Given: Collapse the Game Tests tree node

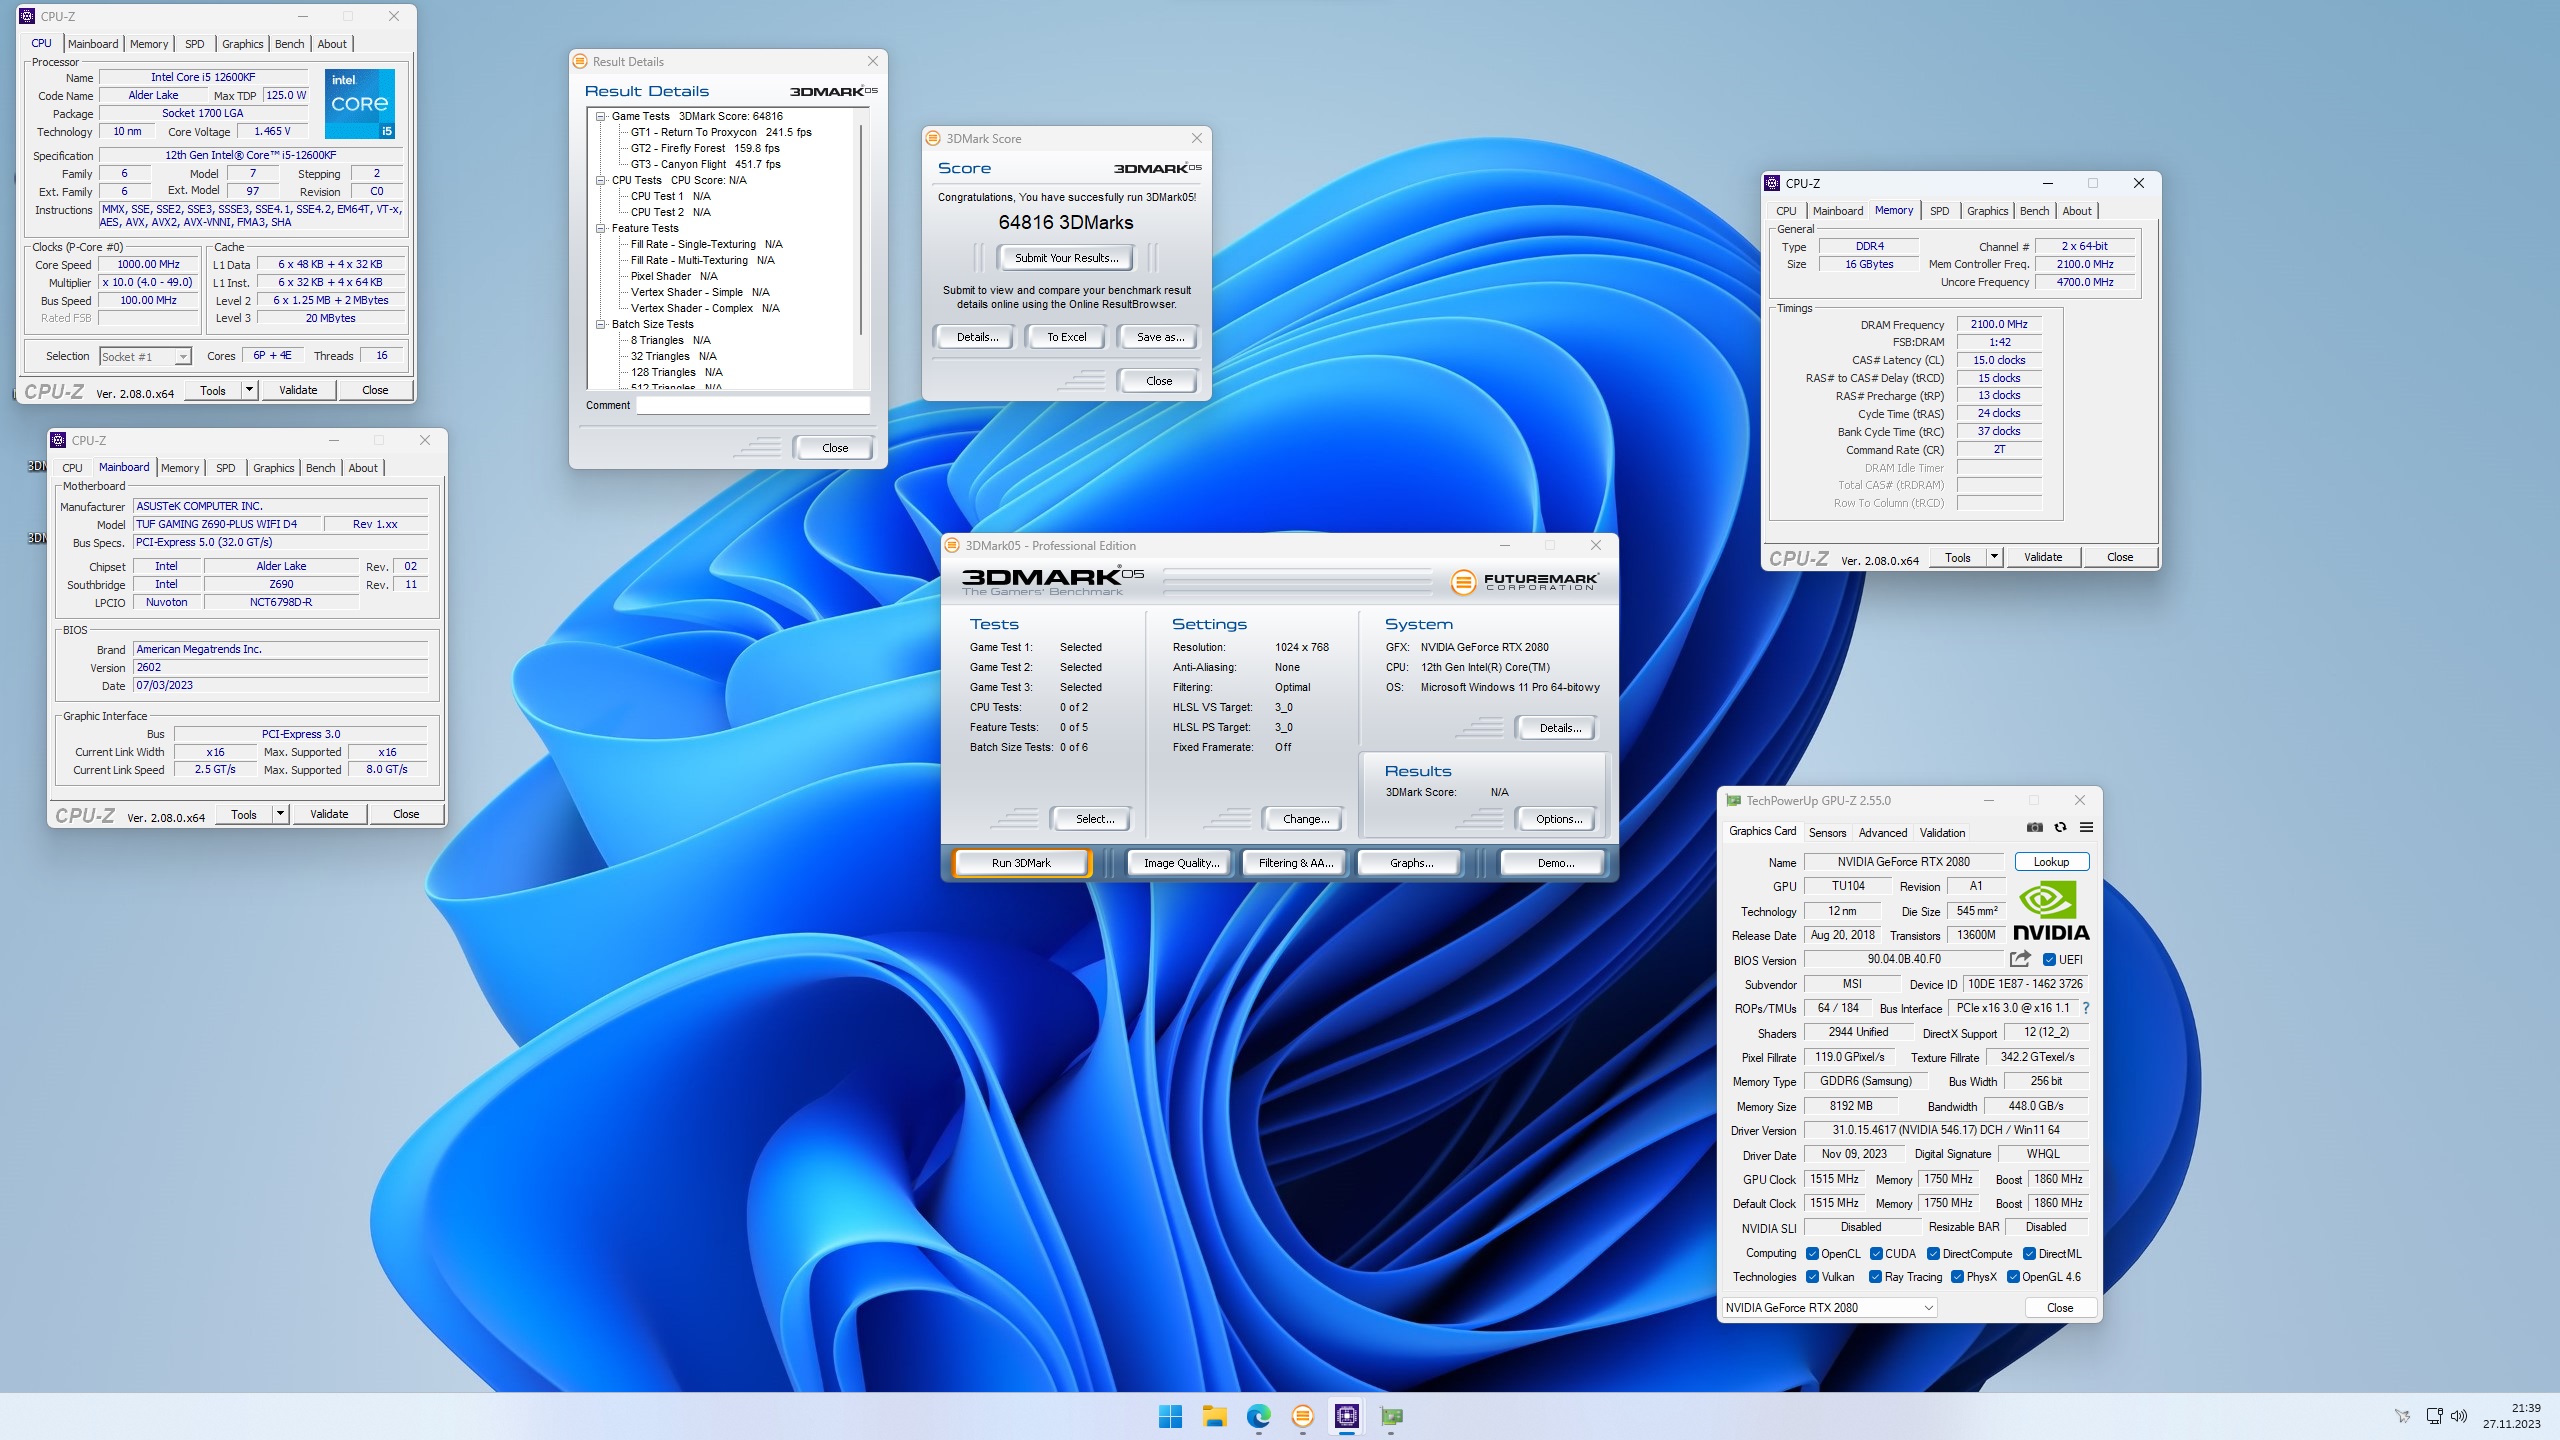Looking at the screenshot, I should [600, 116].
